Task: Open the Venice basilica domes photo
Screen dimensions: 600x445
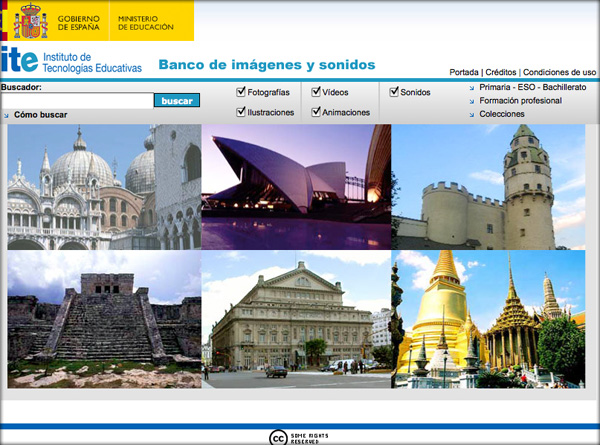Action: (104, 187)
